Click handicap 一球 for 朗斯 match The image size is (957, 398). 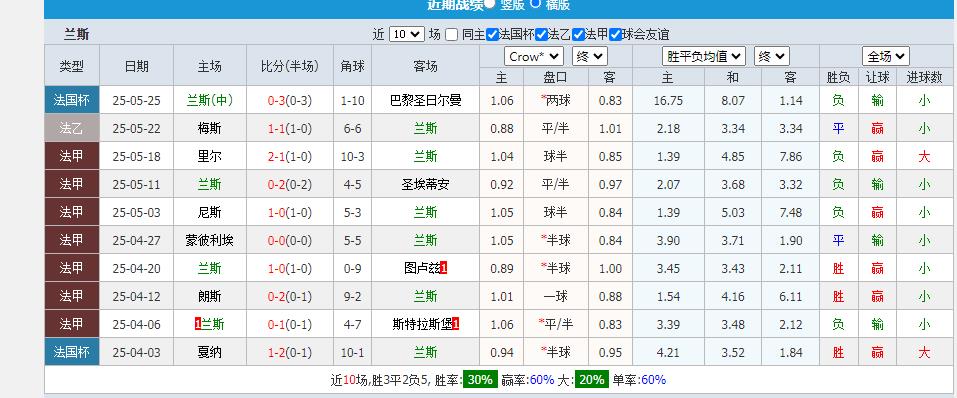[555, 297]
